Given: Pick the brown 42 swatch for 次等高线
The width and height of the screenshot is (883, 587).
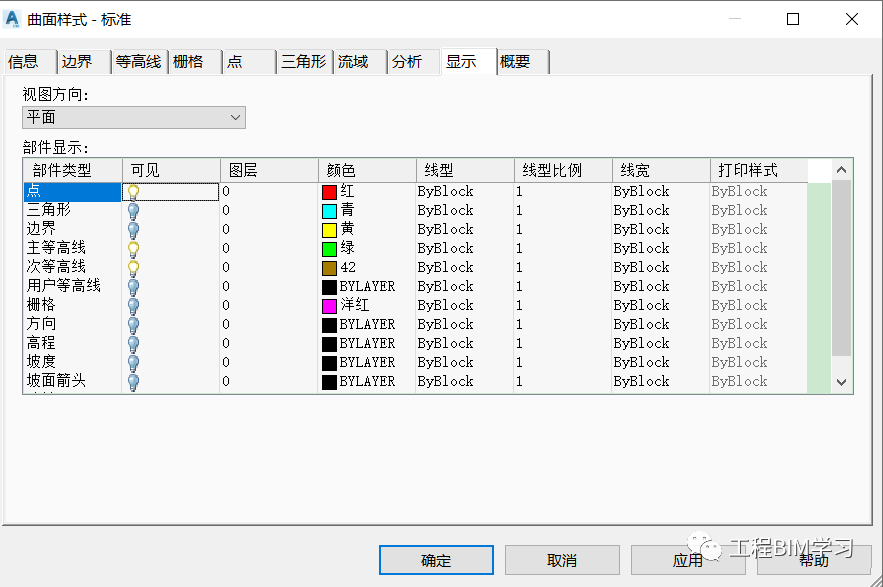Looking at the screenshot, I should tap(329, 268).
